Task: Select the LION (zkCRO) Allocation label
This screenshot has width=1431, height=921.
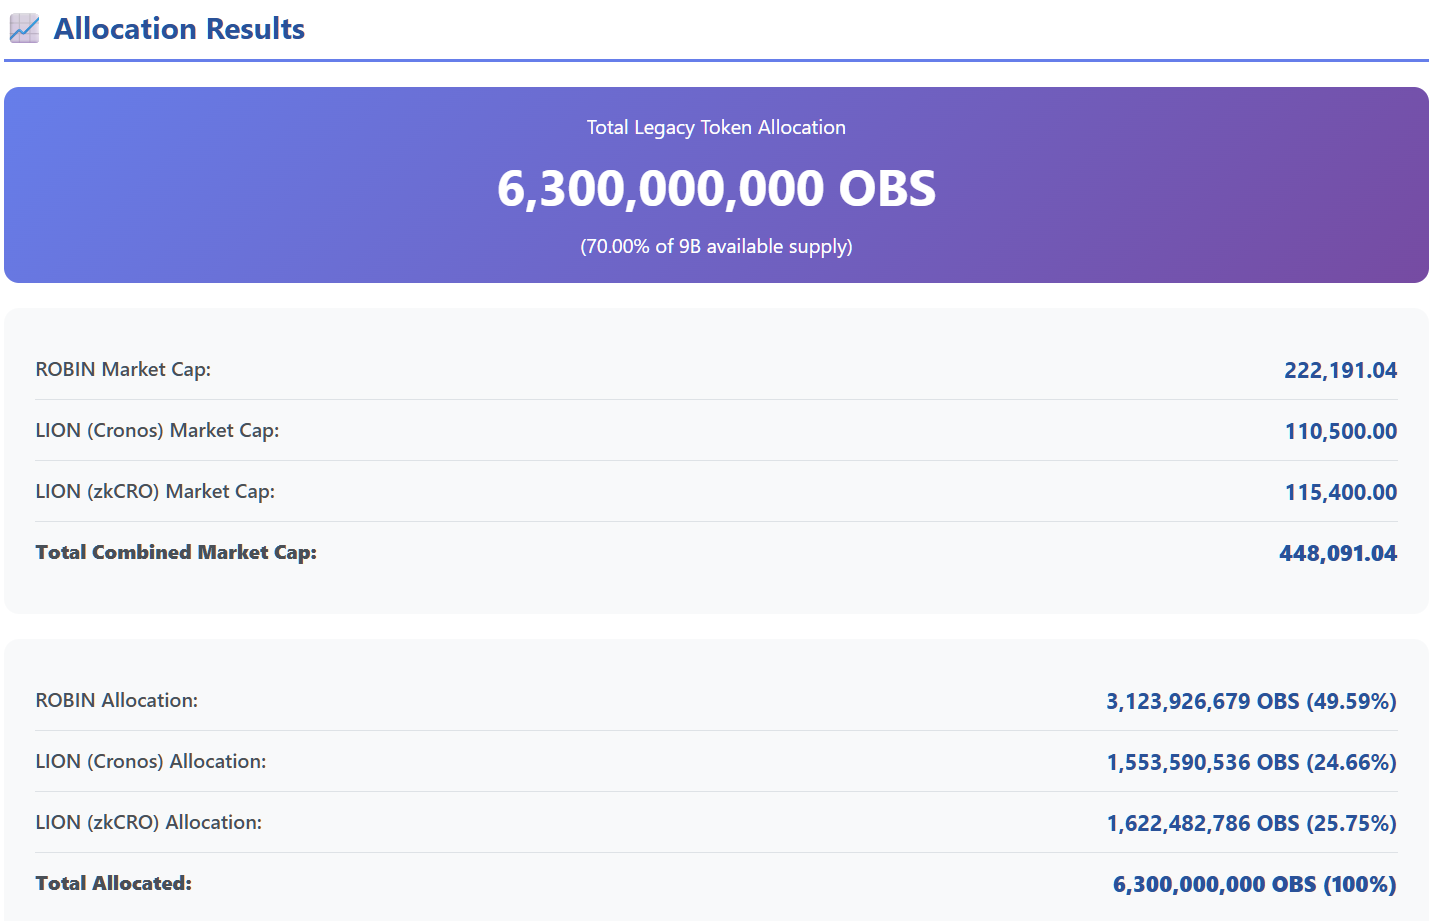Action: tap(149, 822)
